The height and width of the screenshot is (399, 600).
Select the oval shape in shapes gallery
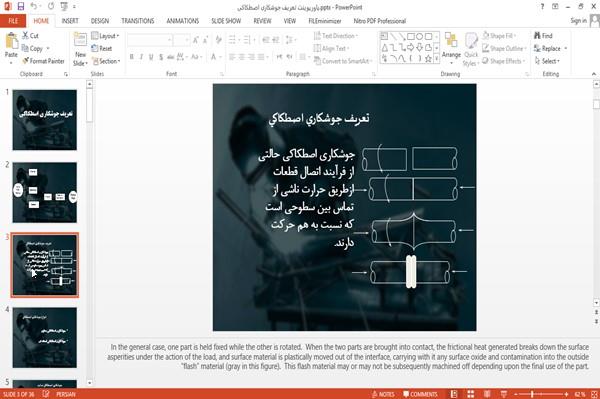(x=420, y=36)
